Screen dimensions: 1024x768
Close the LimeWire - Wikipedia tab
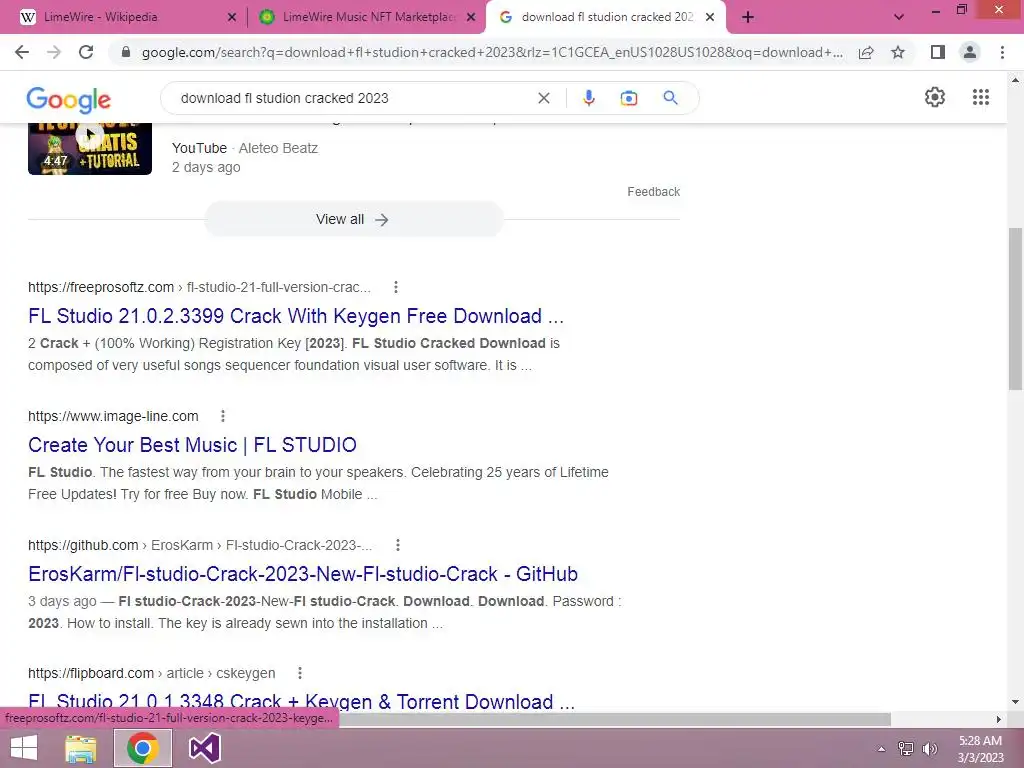coord(232,18)
